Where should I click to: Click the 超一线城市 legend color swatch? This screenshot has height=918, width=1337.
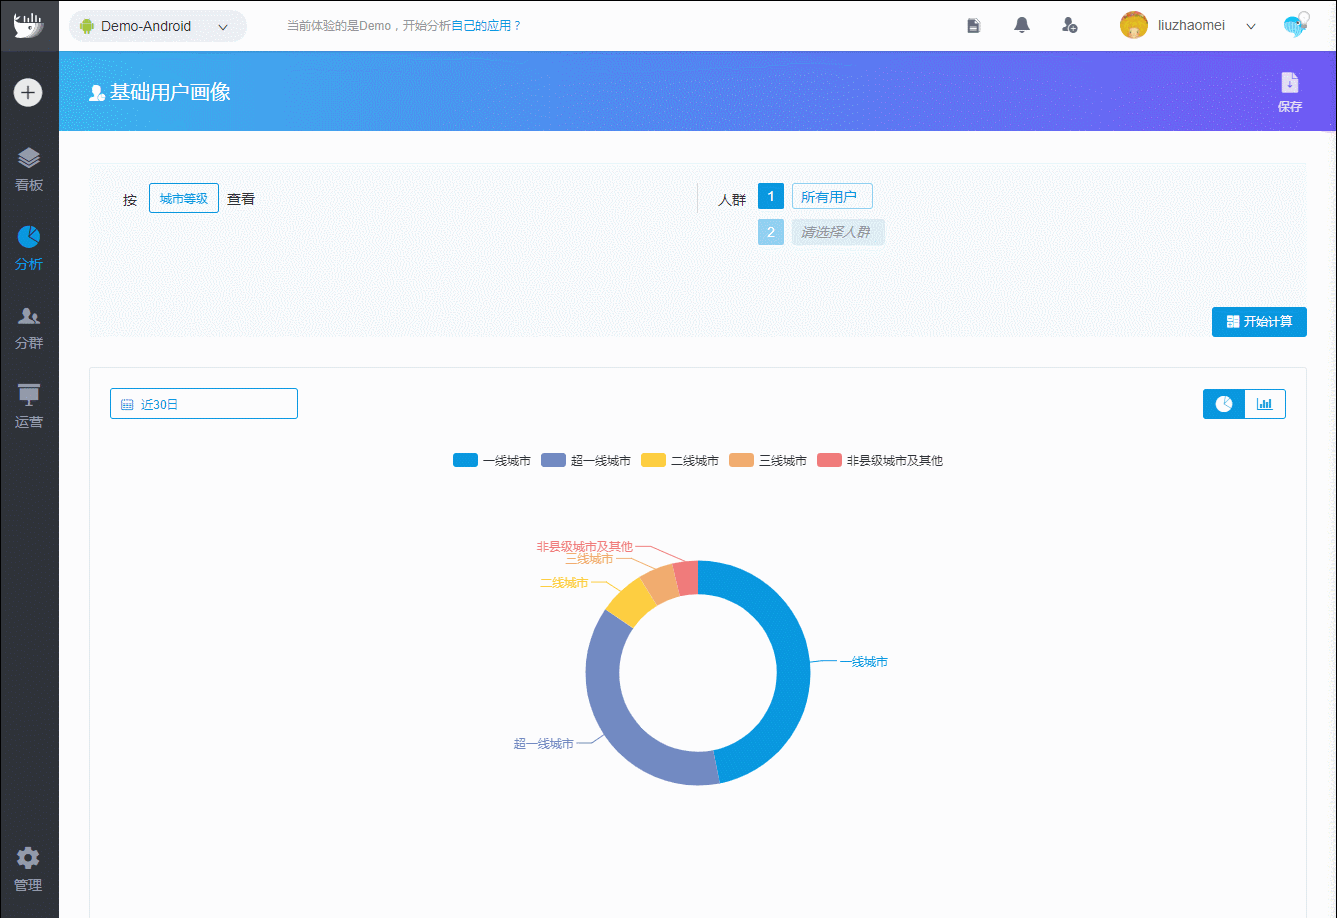pyautogui.click(x=554, y=461)
